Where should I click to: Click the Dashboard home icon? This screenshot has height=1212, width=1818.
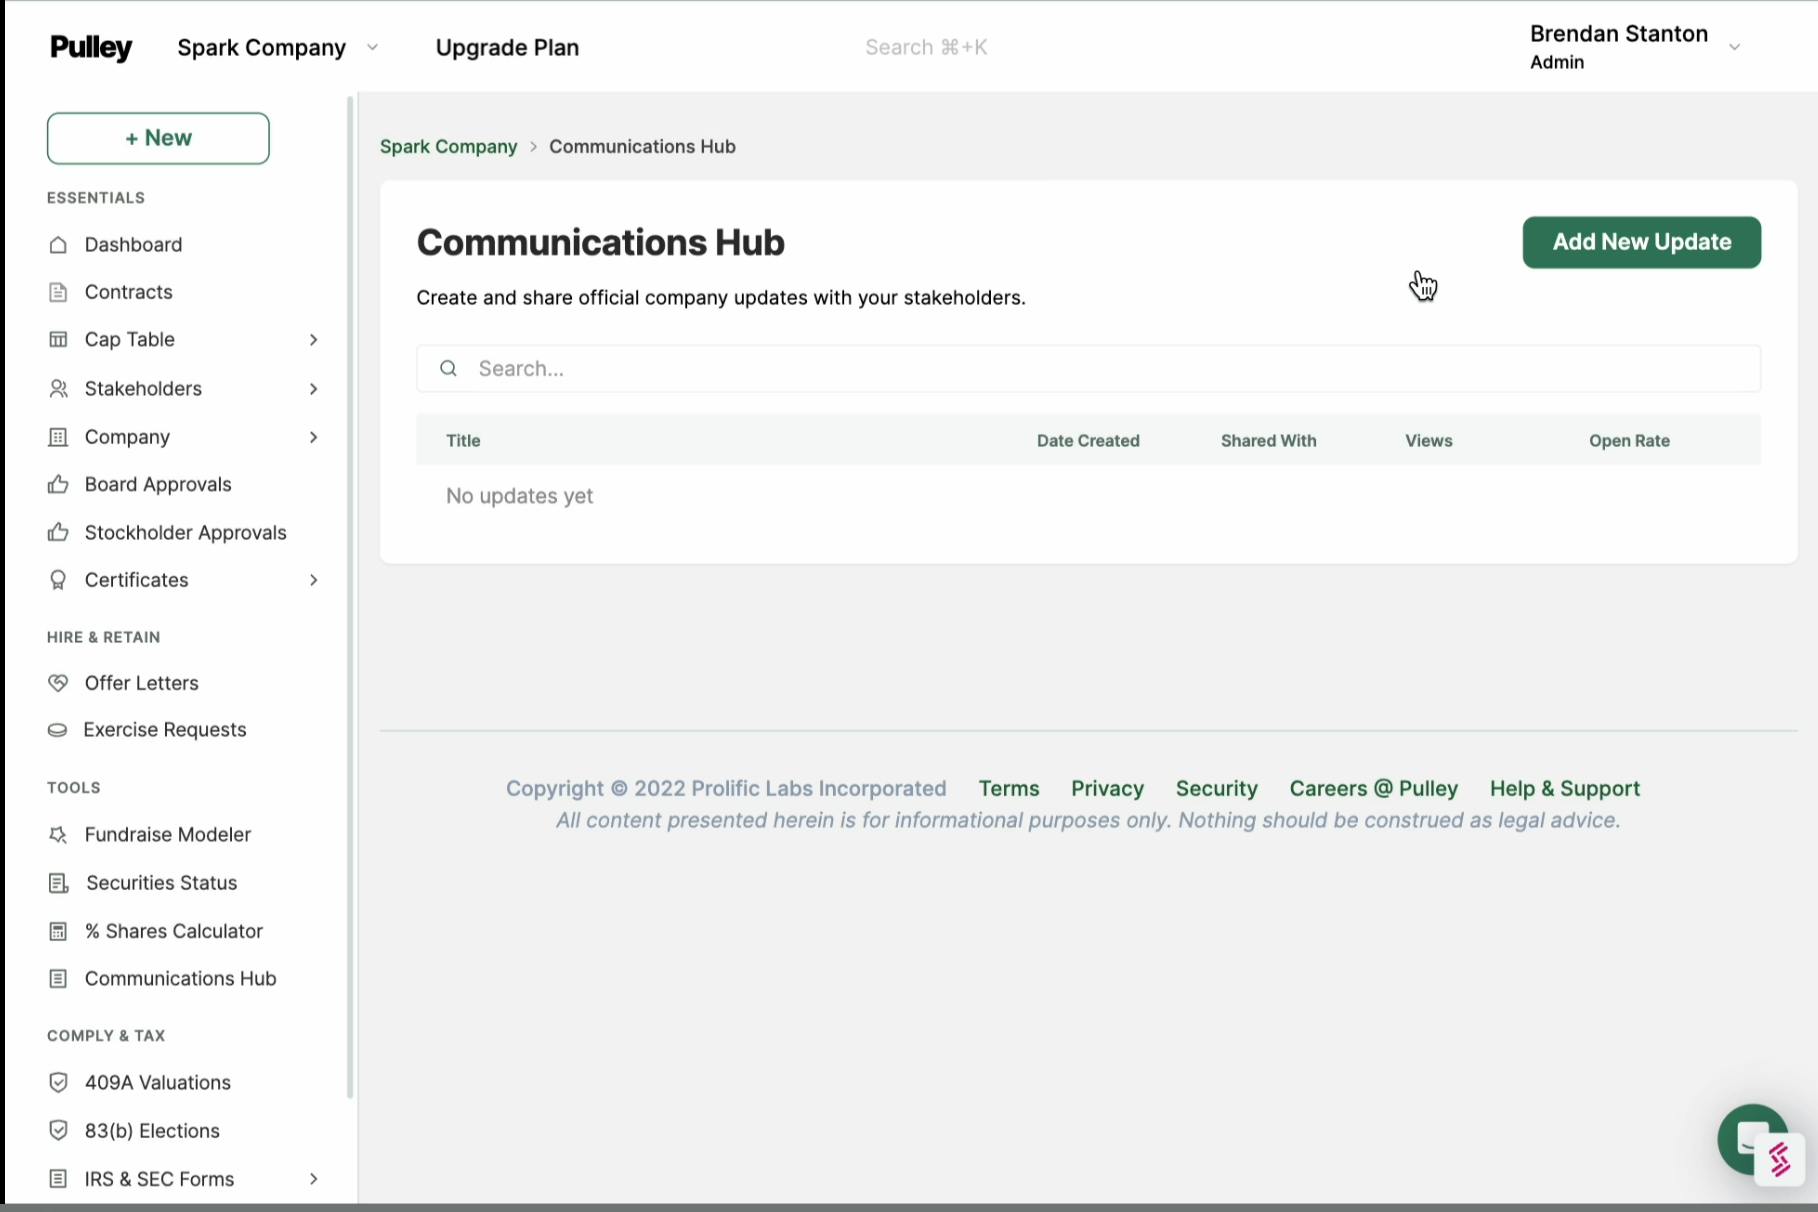[58, 245]
